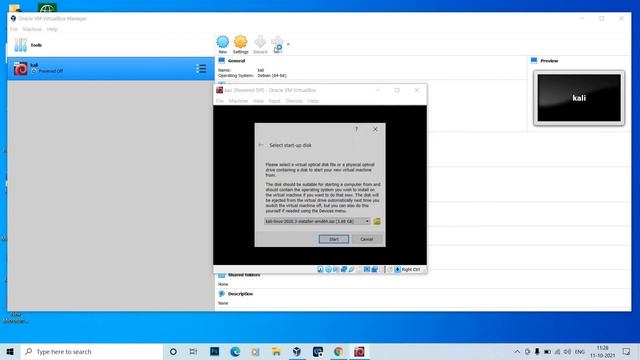The image size is (640, 360).
Task: Open the kali machine tools list menu icon
Action: click(201, 69)
